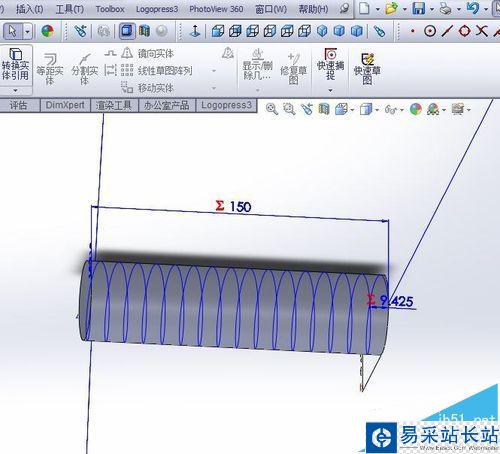Click Previous View icon in heads-up toolbar
The image size is (500, 454).
(307, 109)
